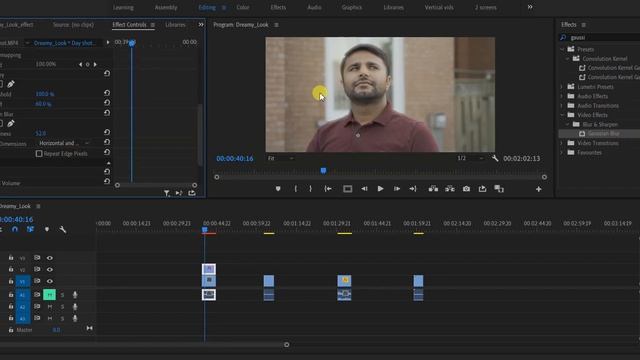Expand the Video Transitions folder
Viewport: 640px width, 360px height.
562,143
